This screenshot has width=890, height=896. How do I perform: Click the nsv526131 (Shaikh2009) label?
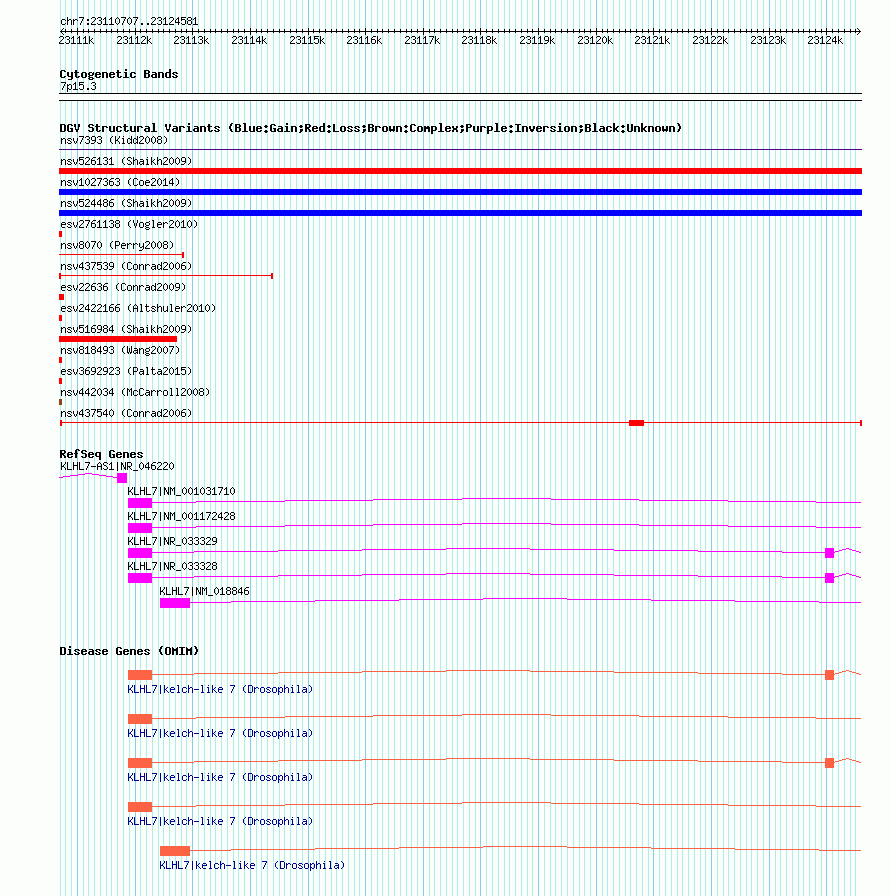pos(126,161)
